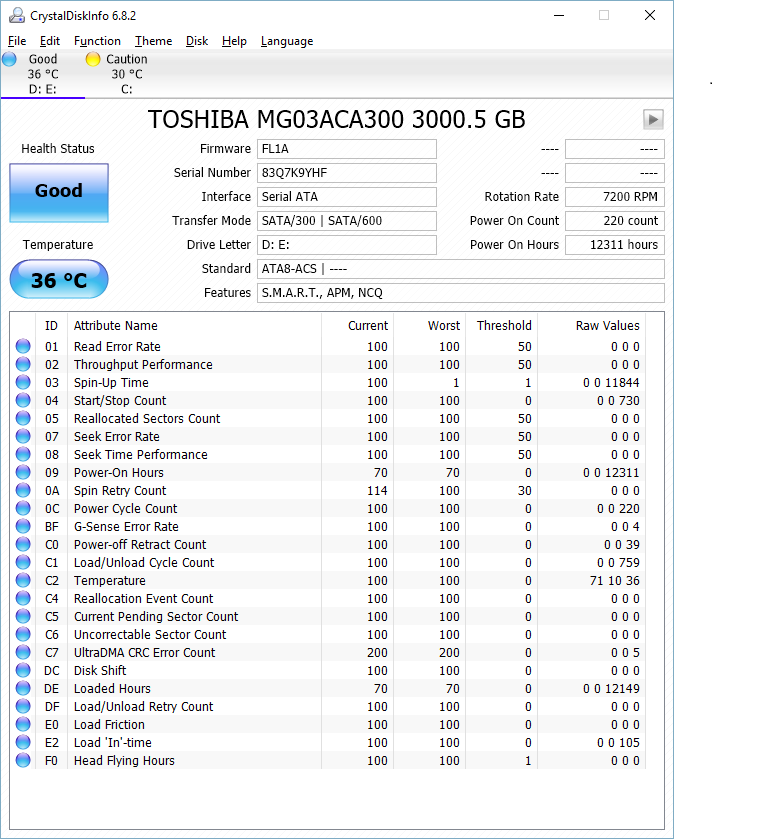Click the status icon for Power Cycle Count
Screen dimensions: 768x839
click(23, 508)
